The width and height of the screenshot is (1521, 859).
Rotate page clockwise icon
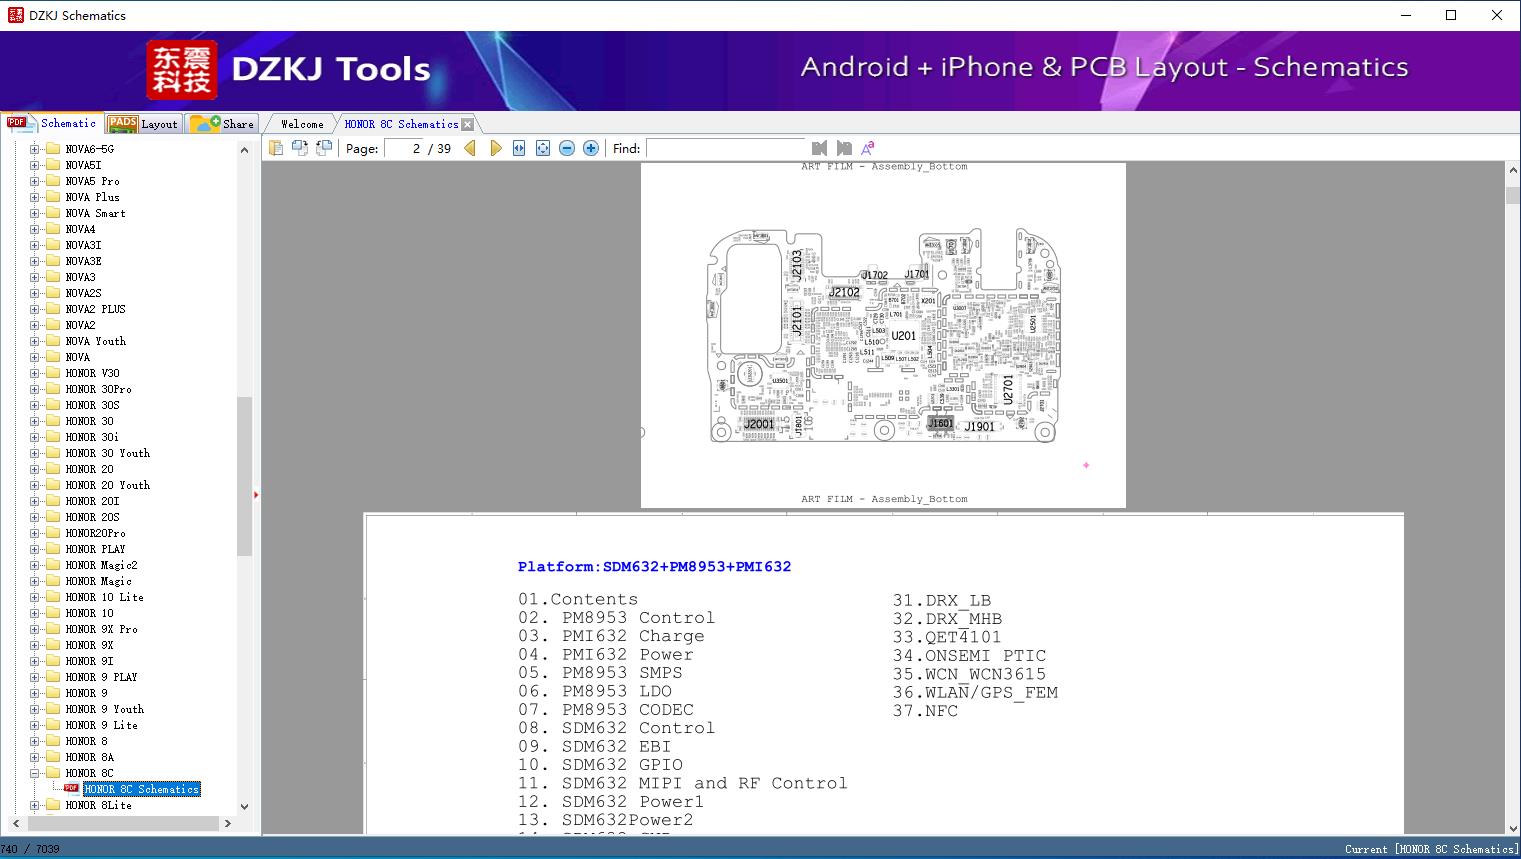pyautogui.click(x=299, y=148)
